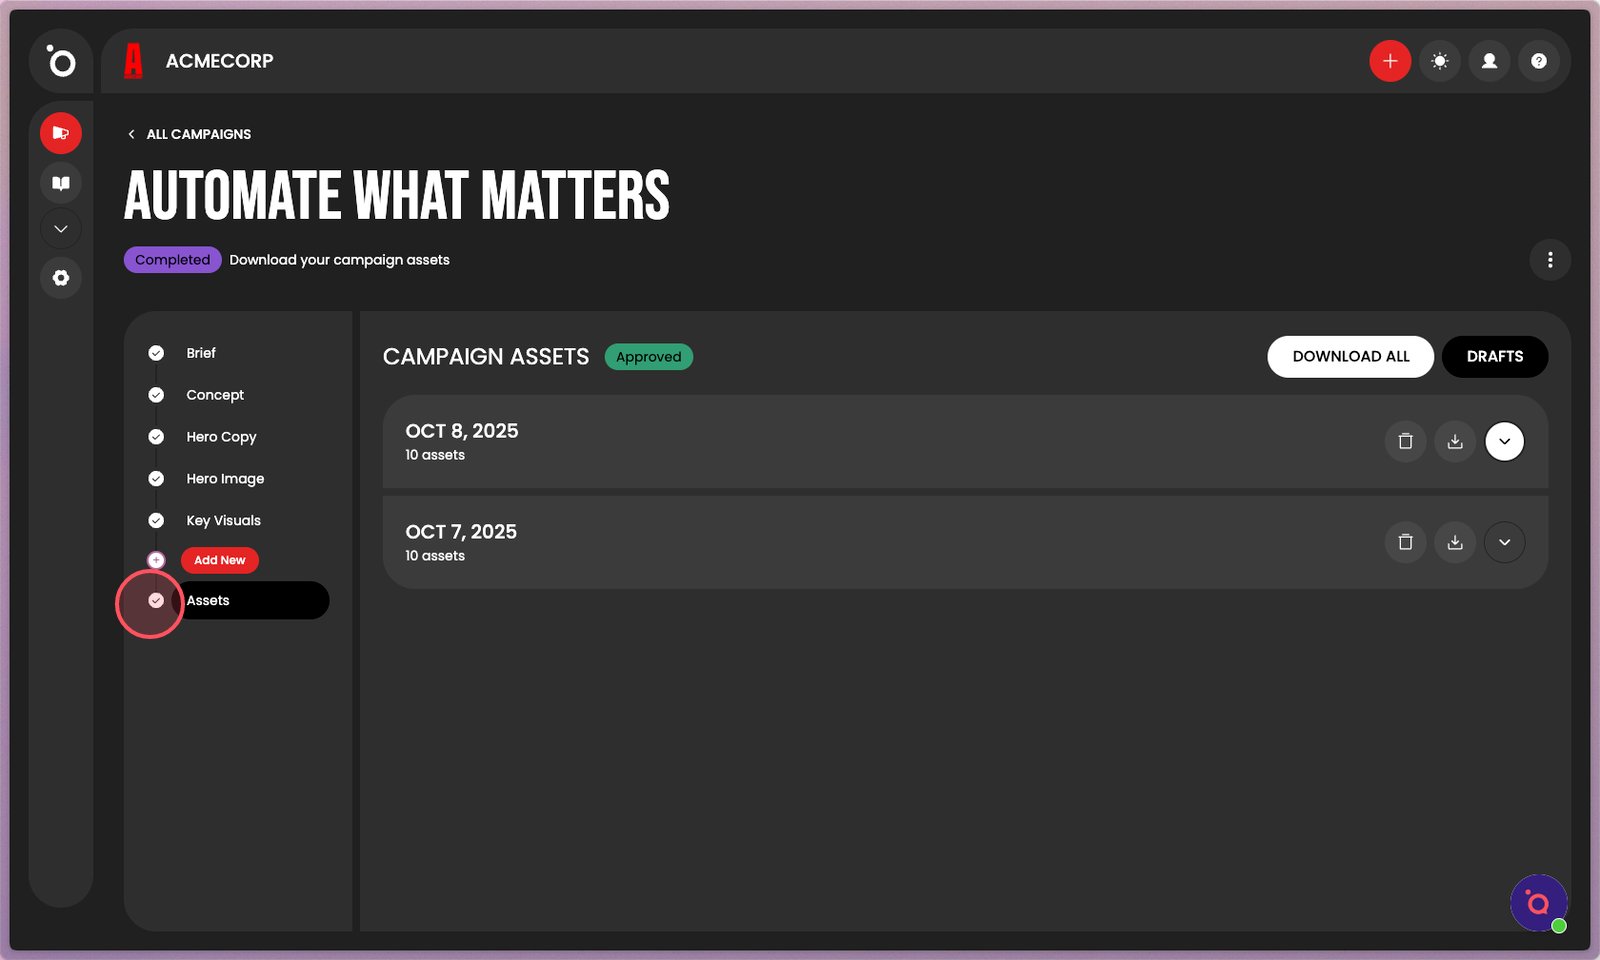
Task: Open the book library sidebar icon
Action: 61,183
